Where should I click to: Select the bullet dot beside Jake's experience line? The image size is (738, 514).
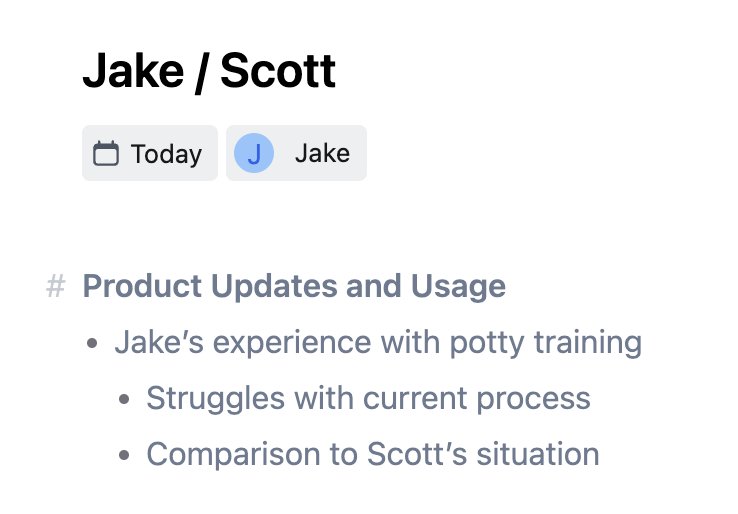(x=92, y=343)
